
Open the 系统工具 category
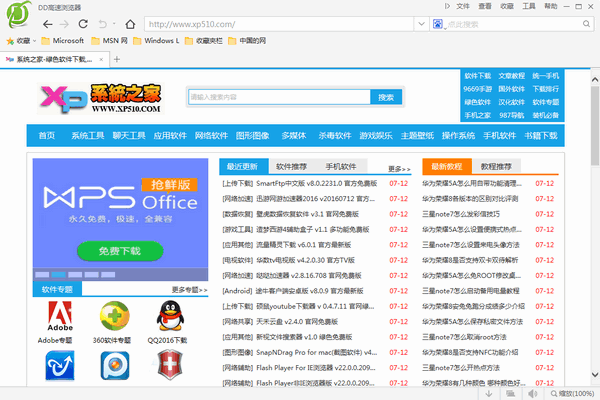coord(88,136)
